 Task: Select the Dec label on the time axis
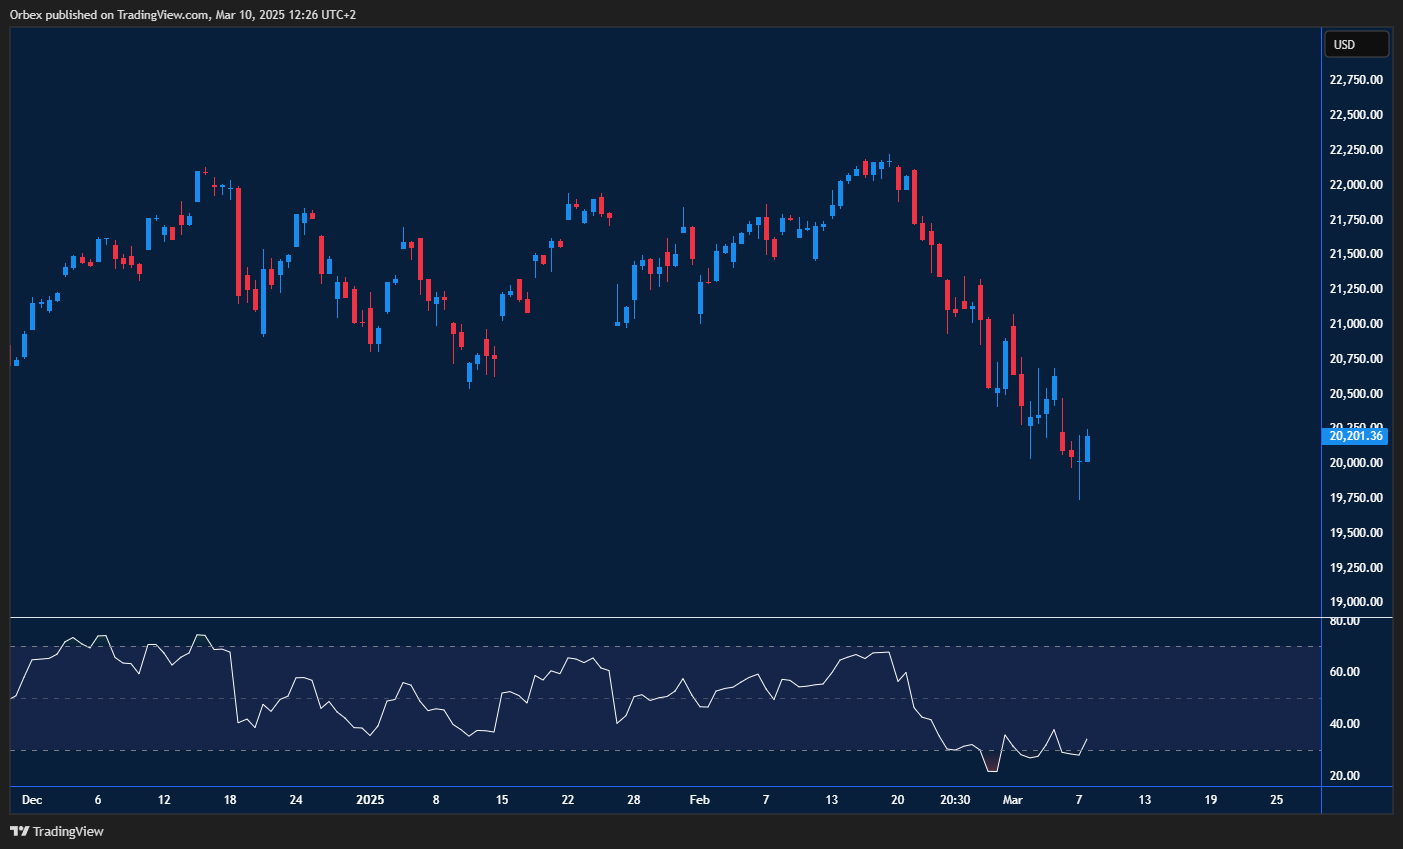pyautogui.click(x=31, y=800)
